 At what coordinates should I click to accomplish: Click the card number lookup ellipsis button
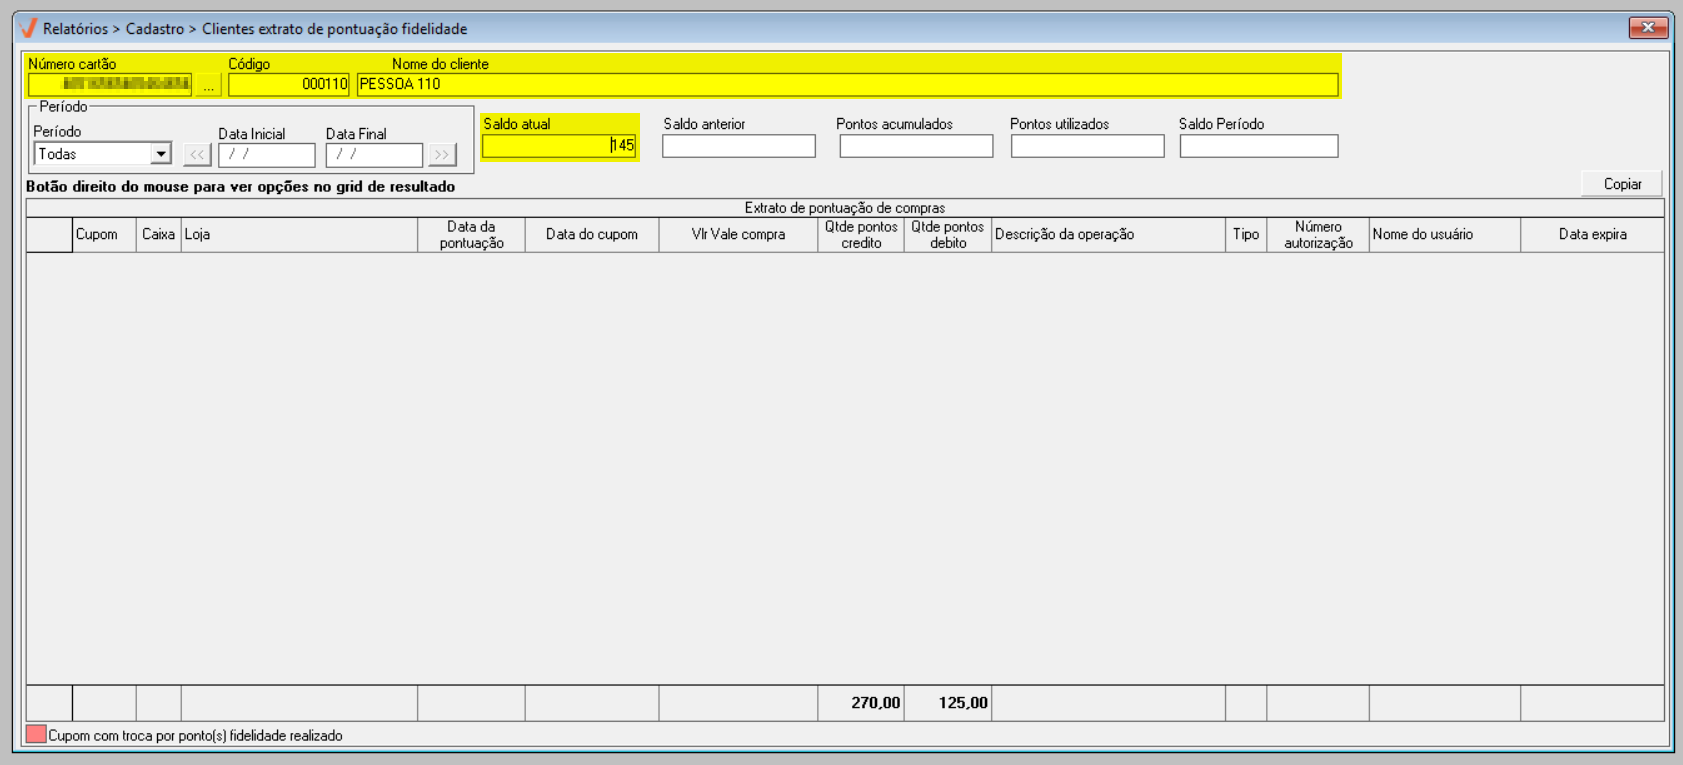(x=208, y=86)
